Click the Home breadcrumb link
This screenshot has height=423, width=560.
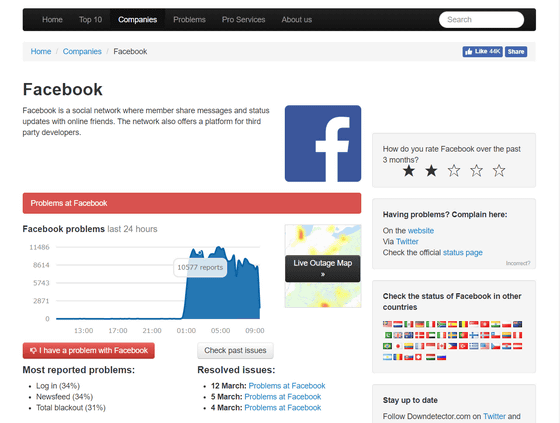41,51
